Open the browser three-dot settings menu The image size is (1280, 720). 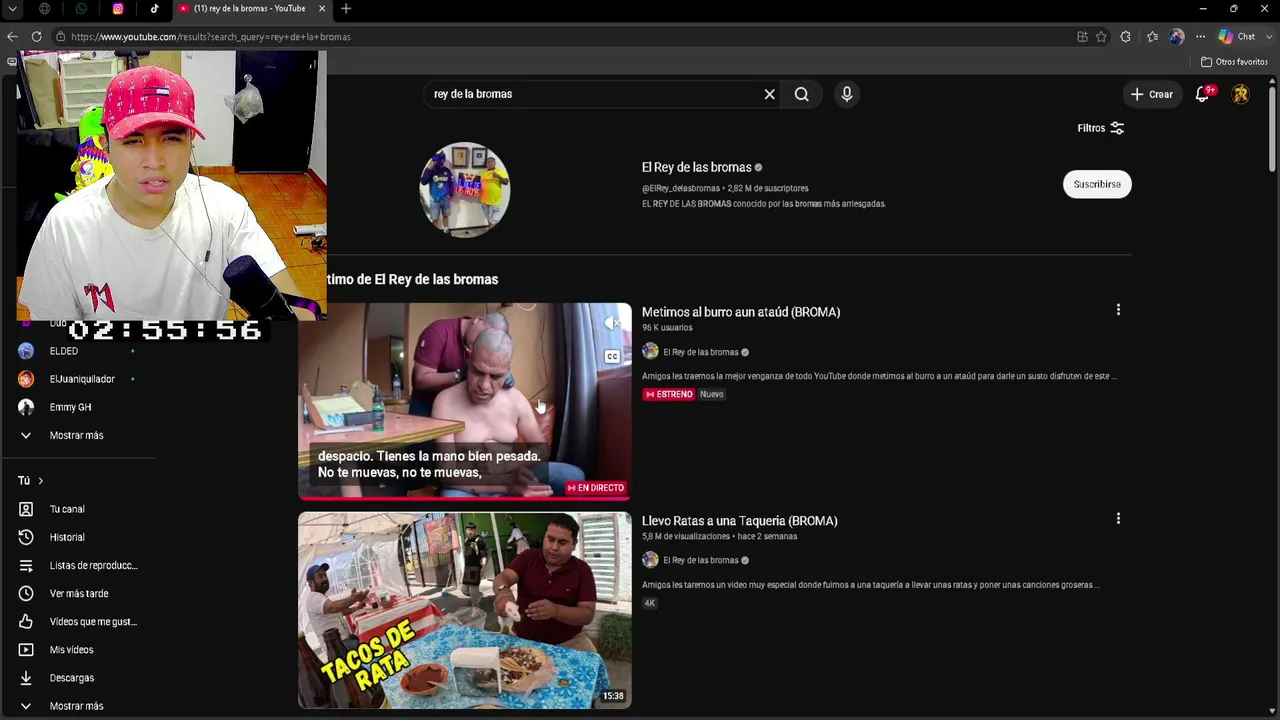(x=1200, y=37)
